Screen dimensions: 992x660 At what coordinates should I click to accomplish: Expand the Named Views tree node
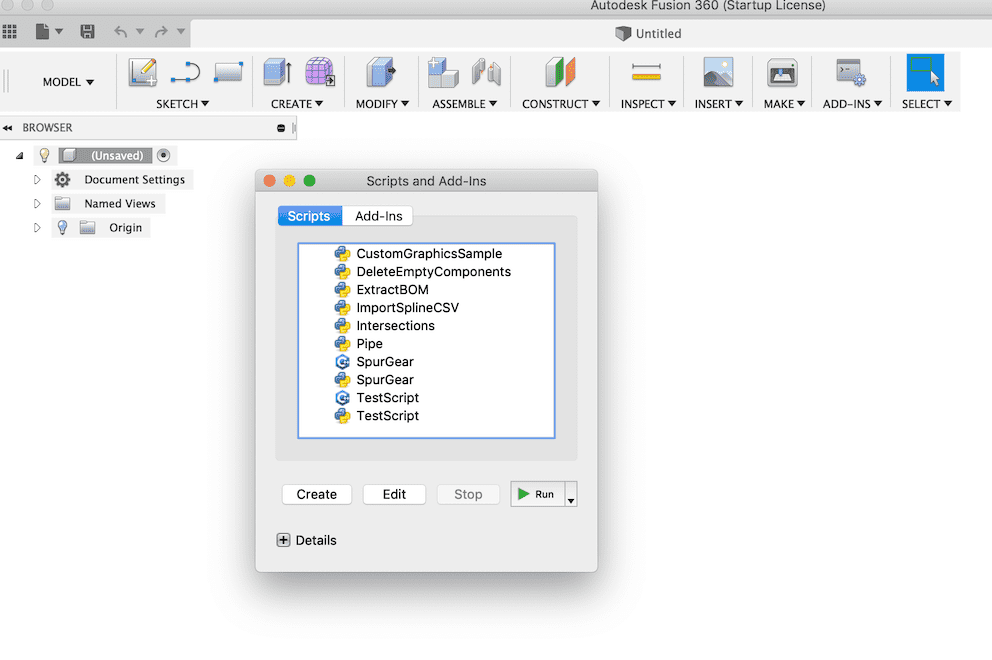click(37, 204)
